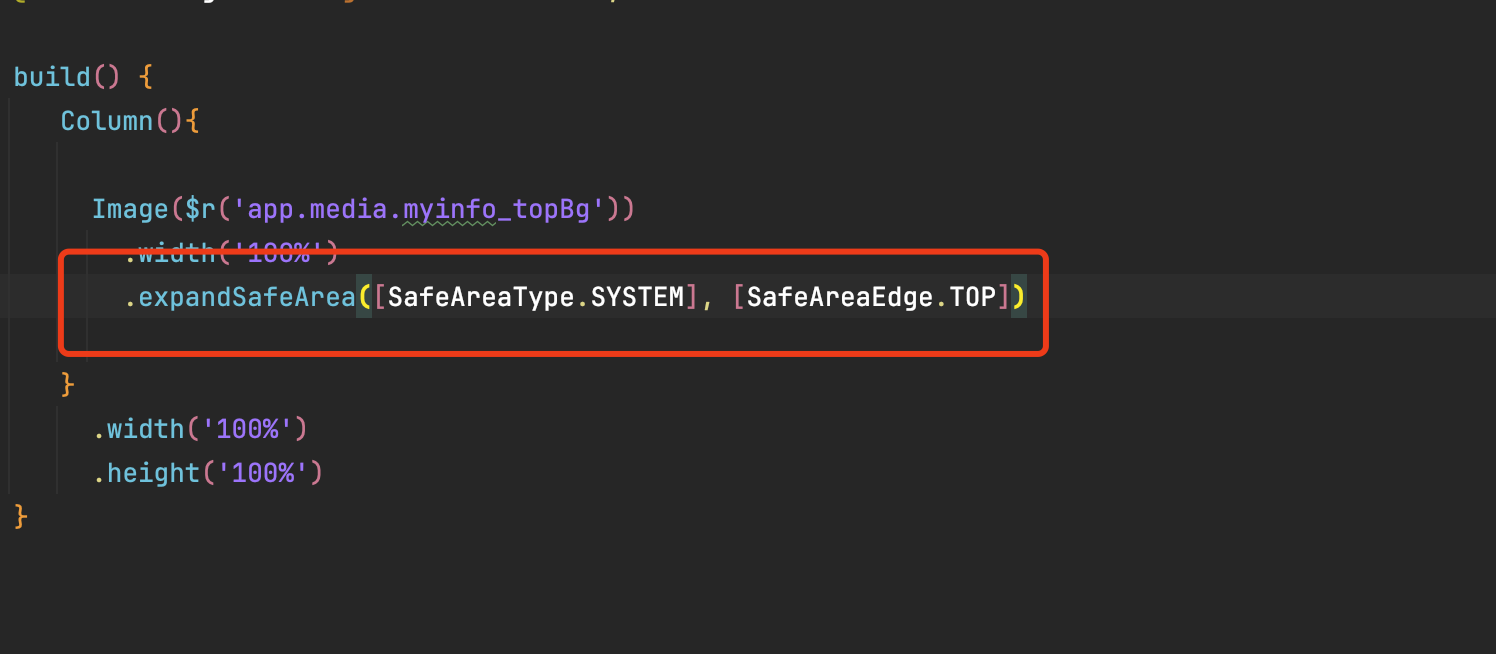The image size is (1496, 654).
Task: Click the SYSTEM enum value
Action: [637, 297]
